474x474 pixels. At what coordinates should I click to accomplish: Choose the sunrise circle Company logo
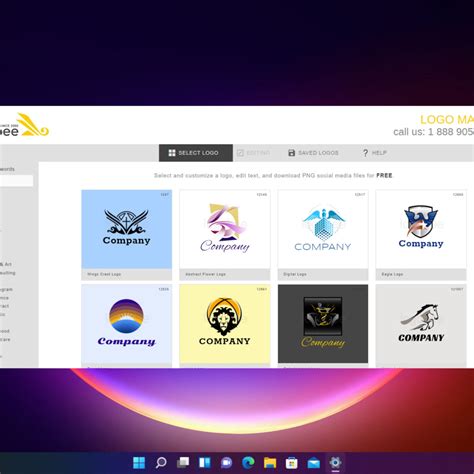pyautogui.click(x=127, y=324)
